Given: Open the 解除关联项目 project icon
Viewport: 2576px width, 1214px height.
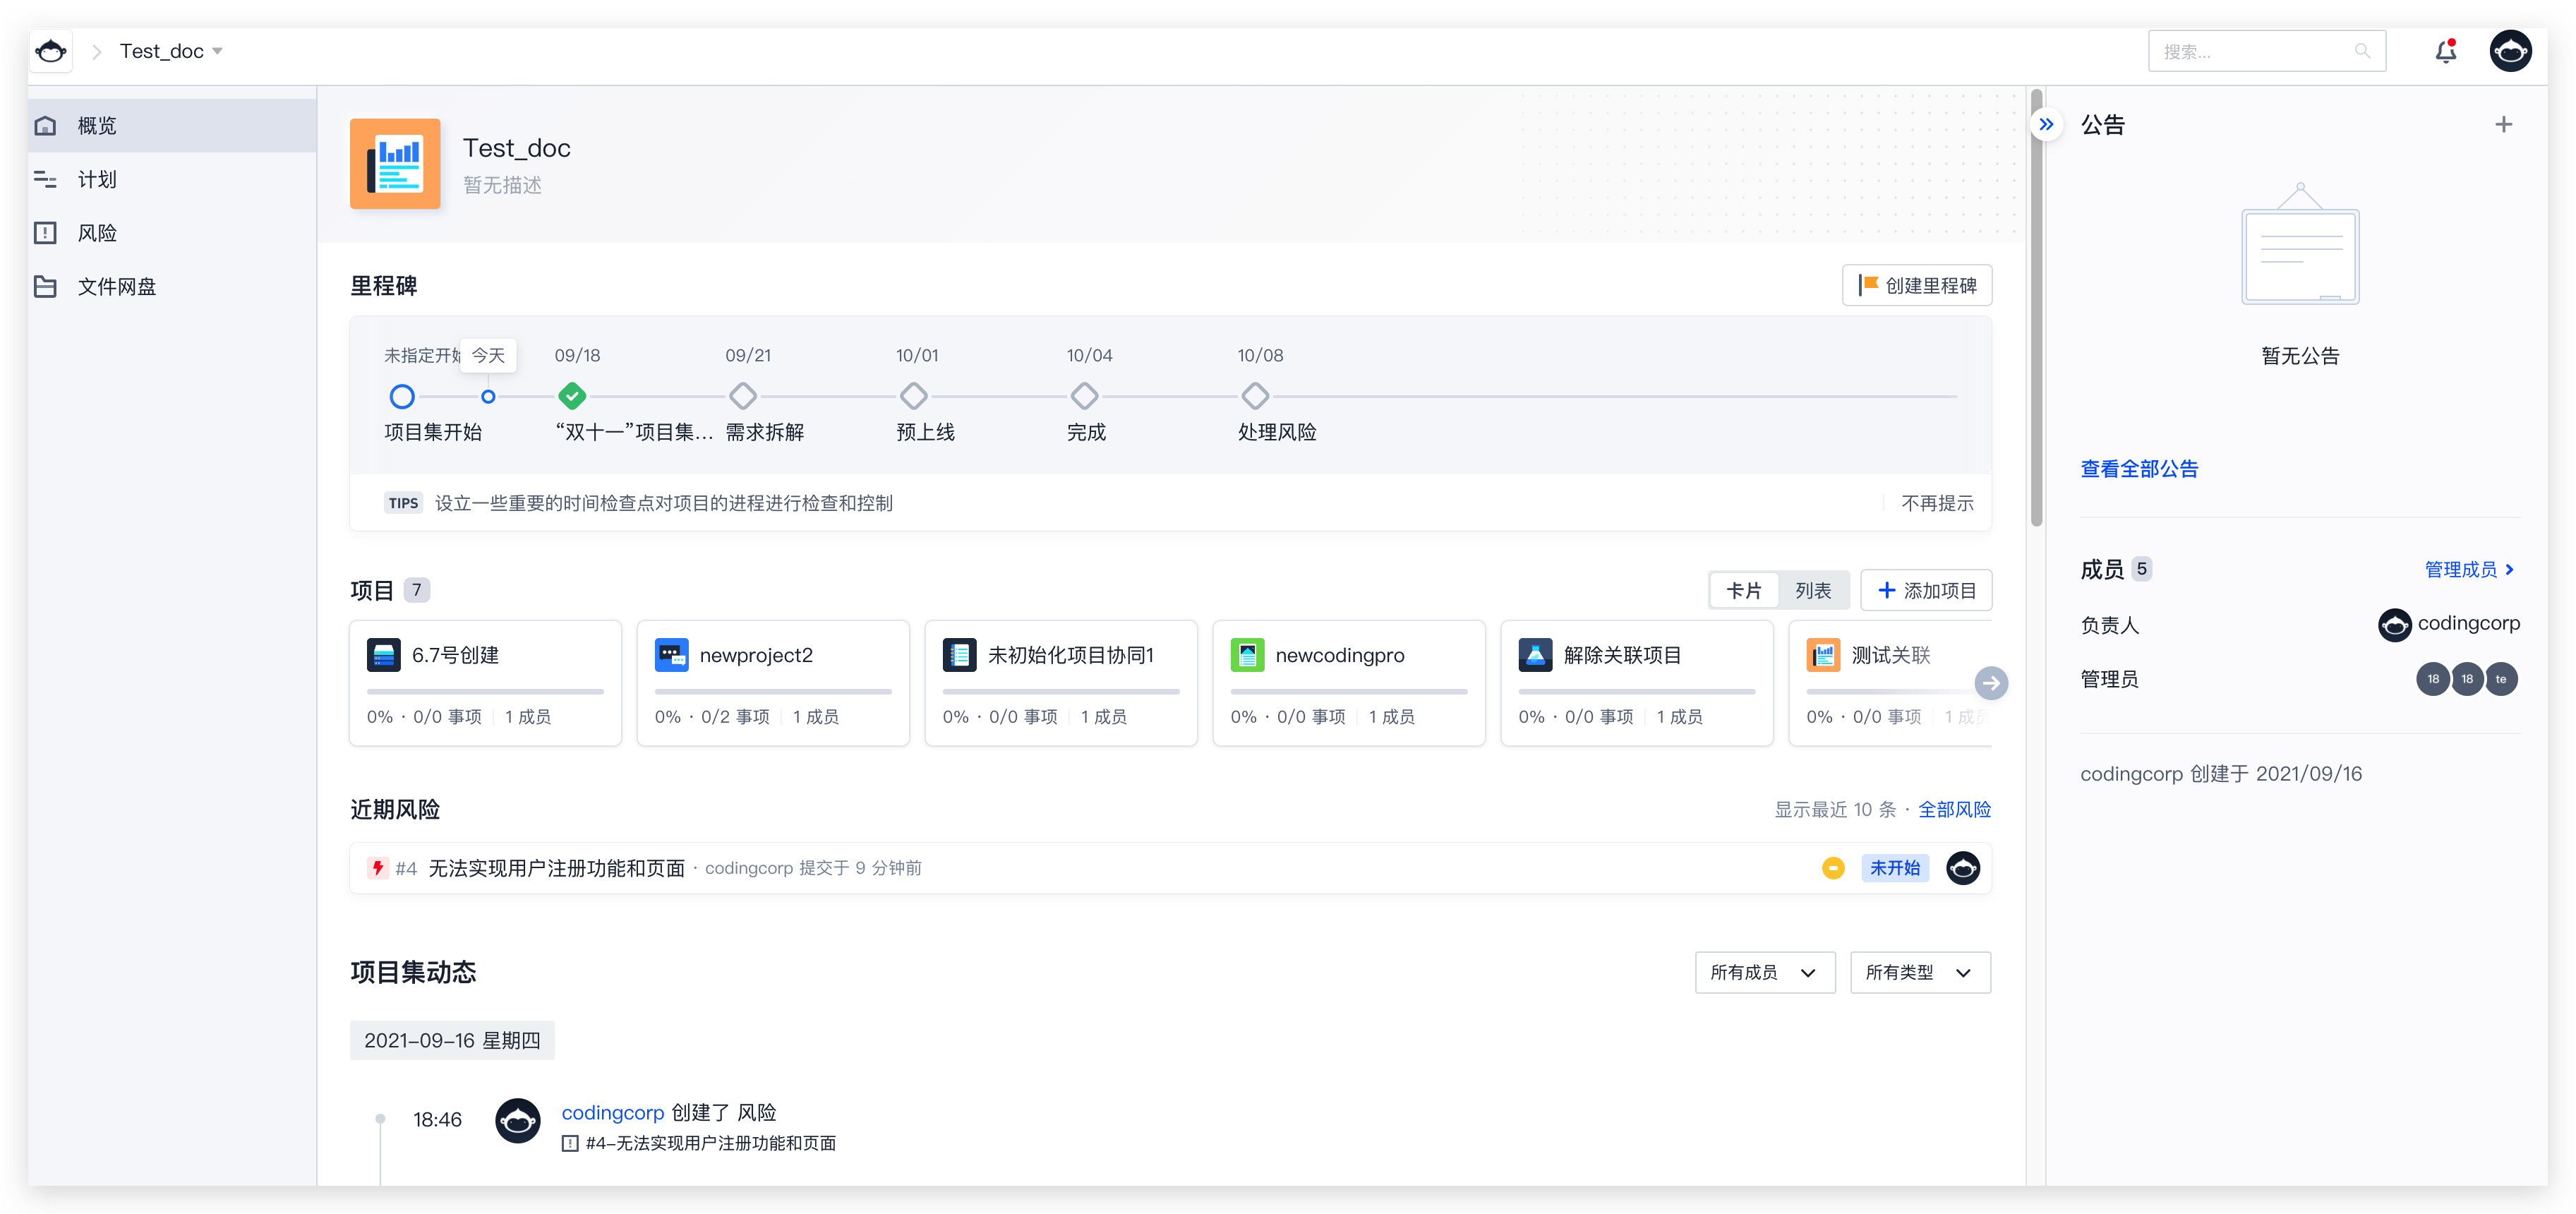Looking at the screenshot, I should 1536,655.
